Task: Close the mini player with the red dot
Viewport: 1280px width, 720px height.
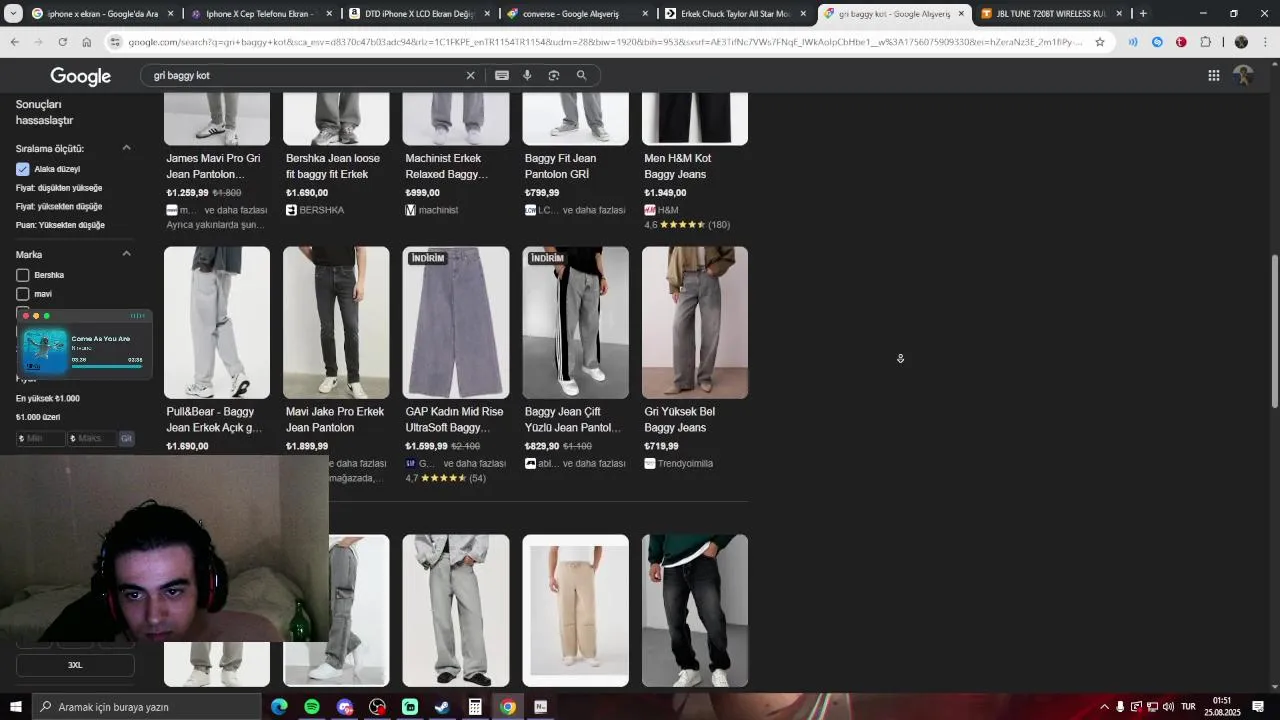Action: 26,316
